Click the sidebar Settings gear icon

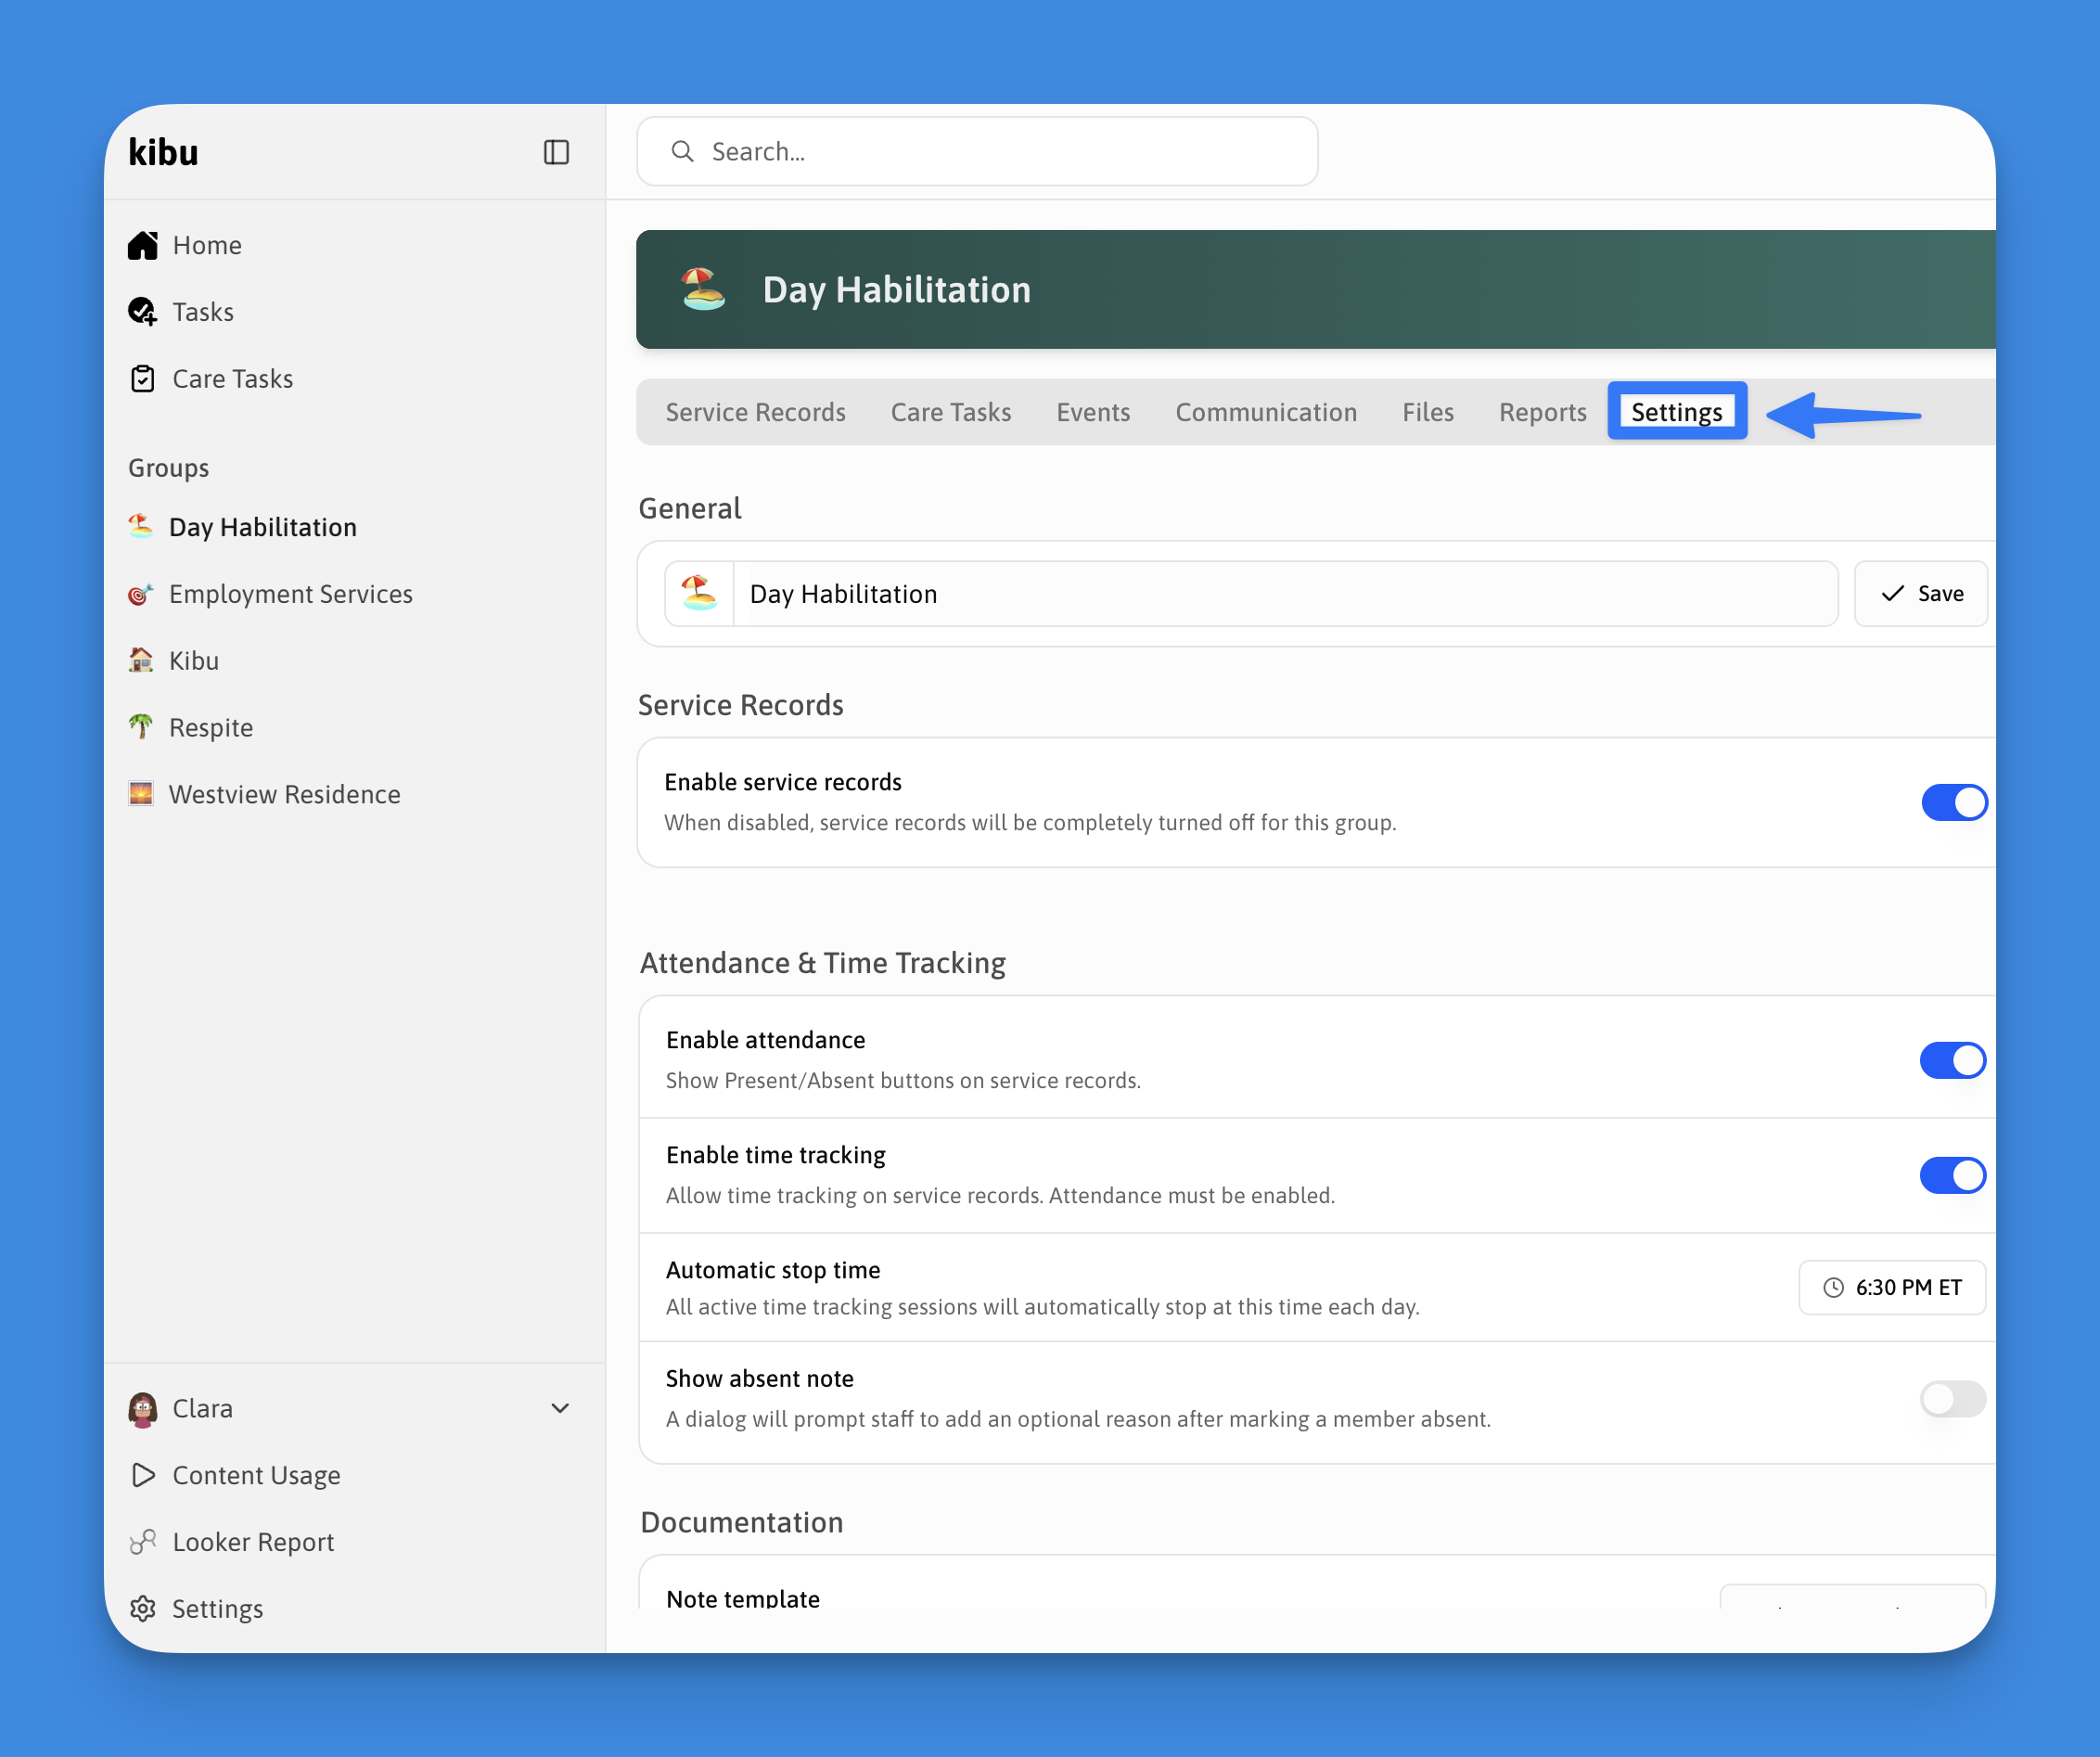point(143,1609)
